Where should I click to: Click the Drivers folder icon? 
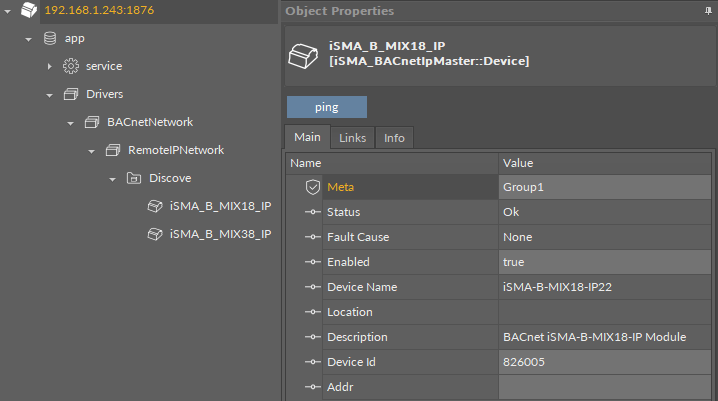point(71,94)
